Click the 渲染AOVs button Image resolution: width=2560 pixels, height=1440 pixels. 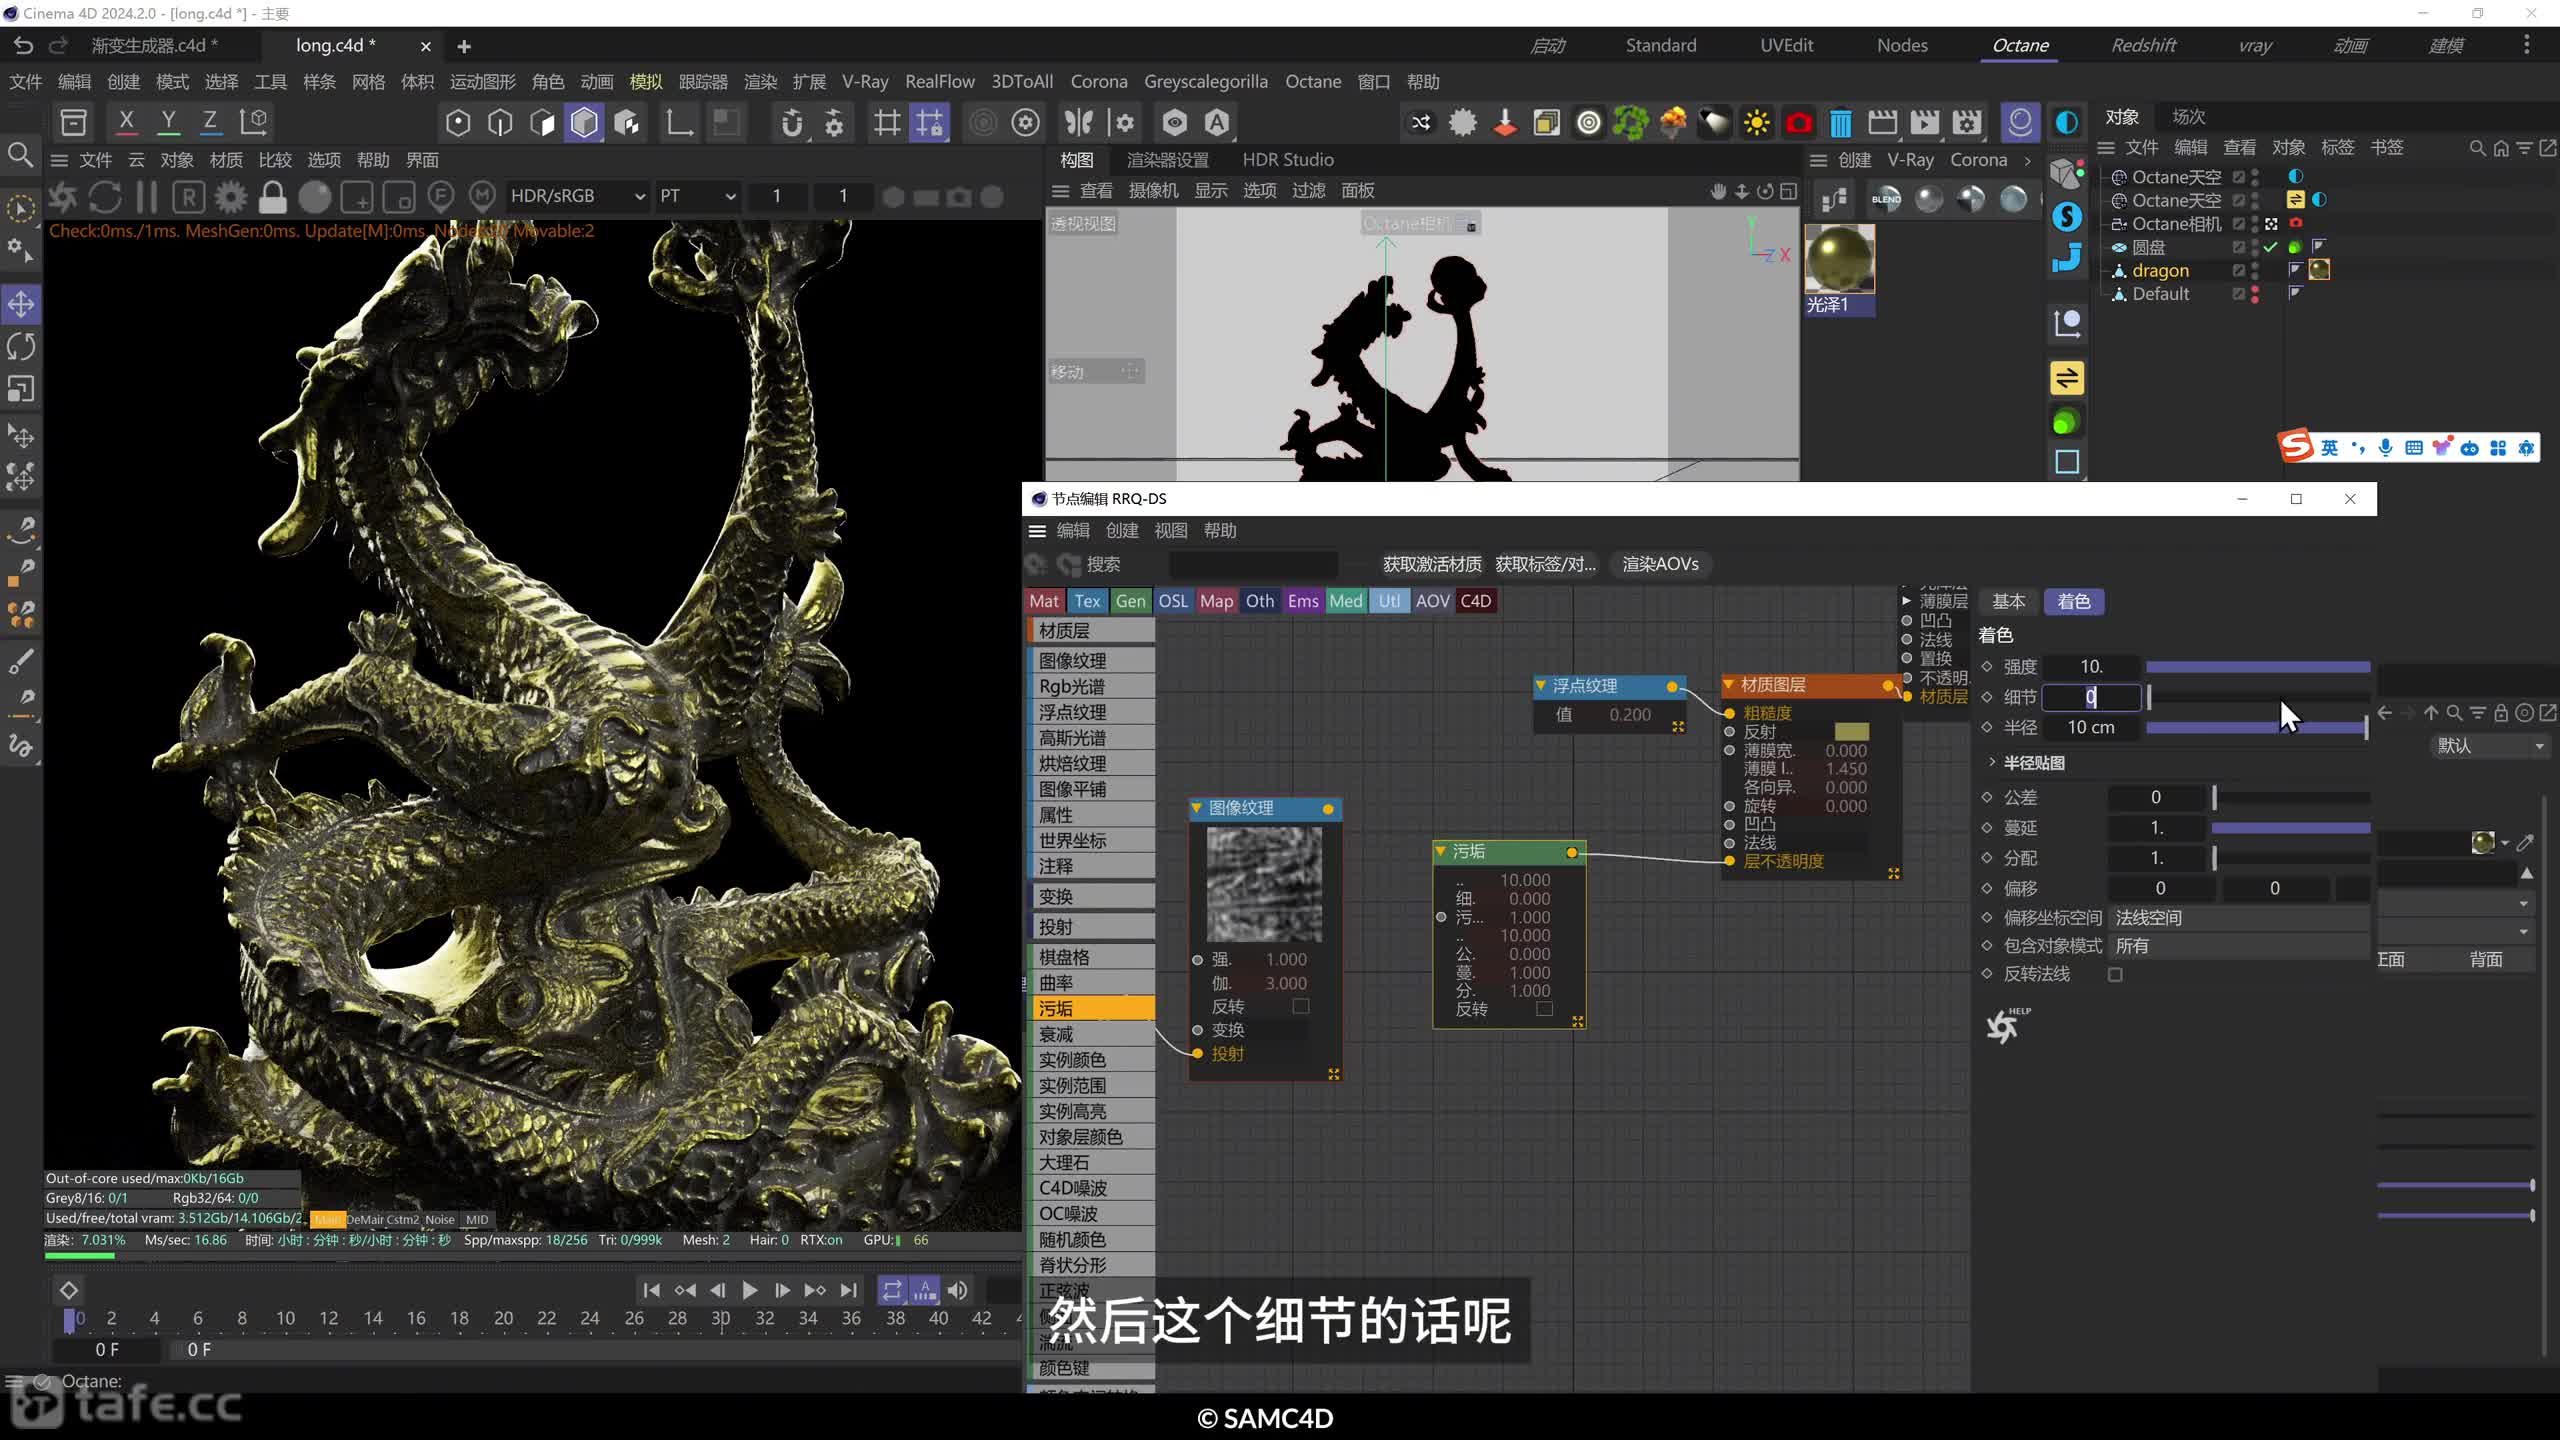coord(1660,564)
